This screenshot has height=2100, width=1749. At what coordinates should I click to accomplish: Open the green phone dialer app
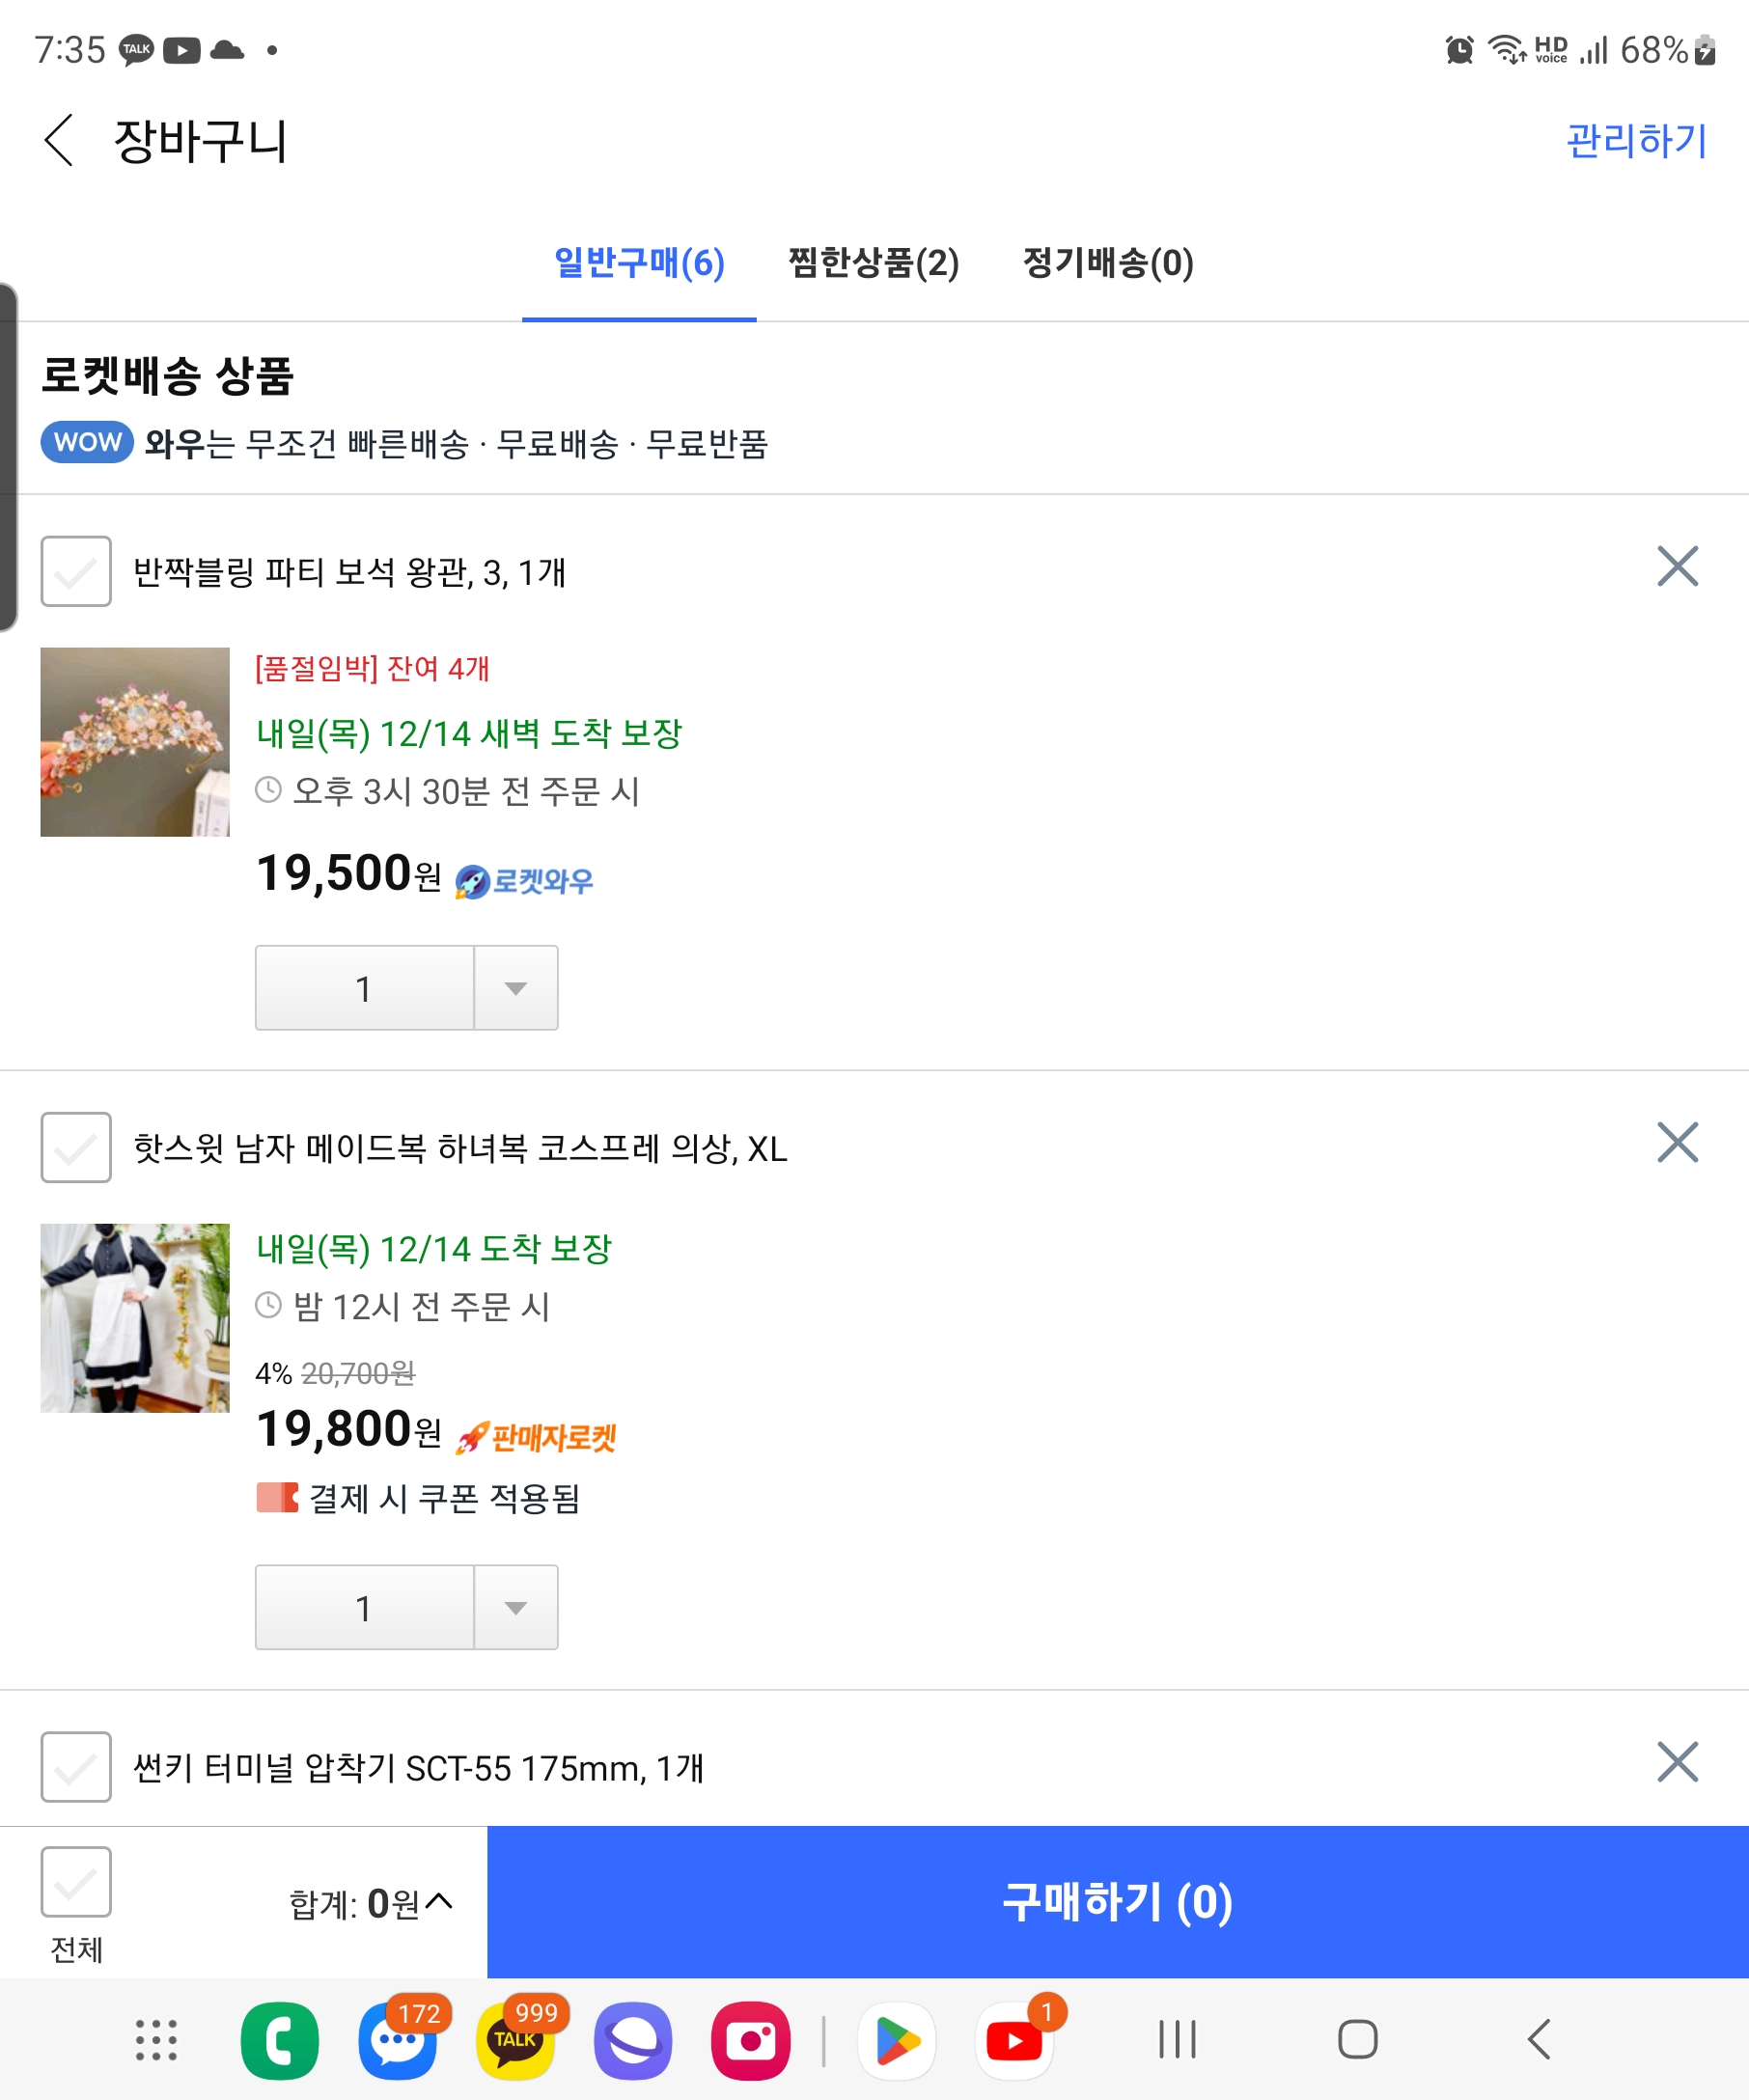[x=279, y=2040]
